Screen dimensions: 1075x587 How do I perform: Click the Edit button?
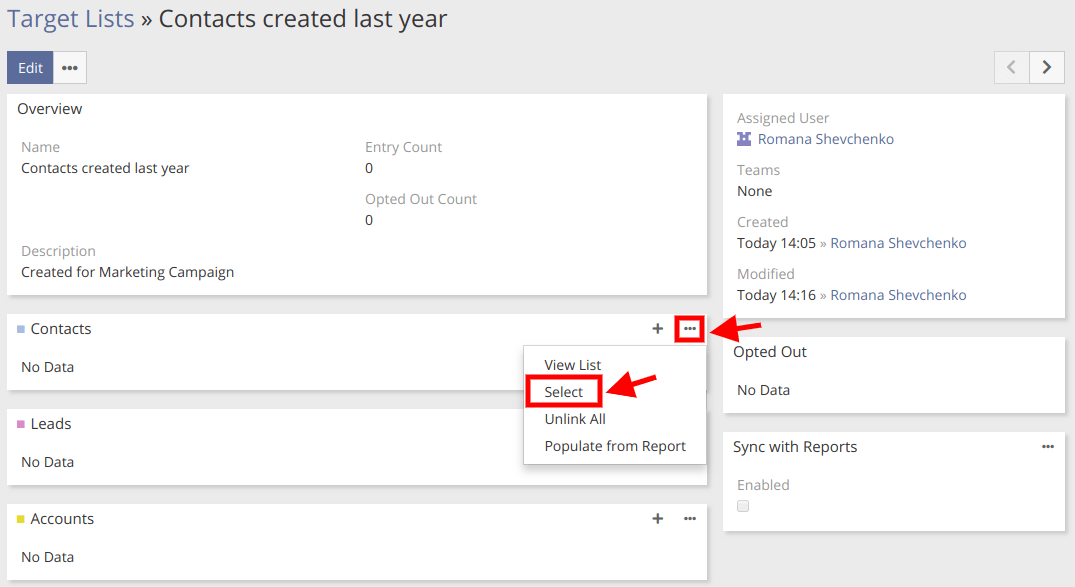click(x=29, y=67)
